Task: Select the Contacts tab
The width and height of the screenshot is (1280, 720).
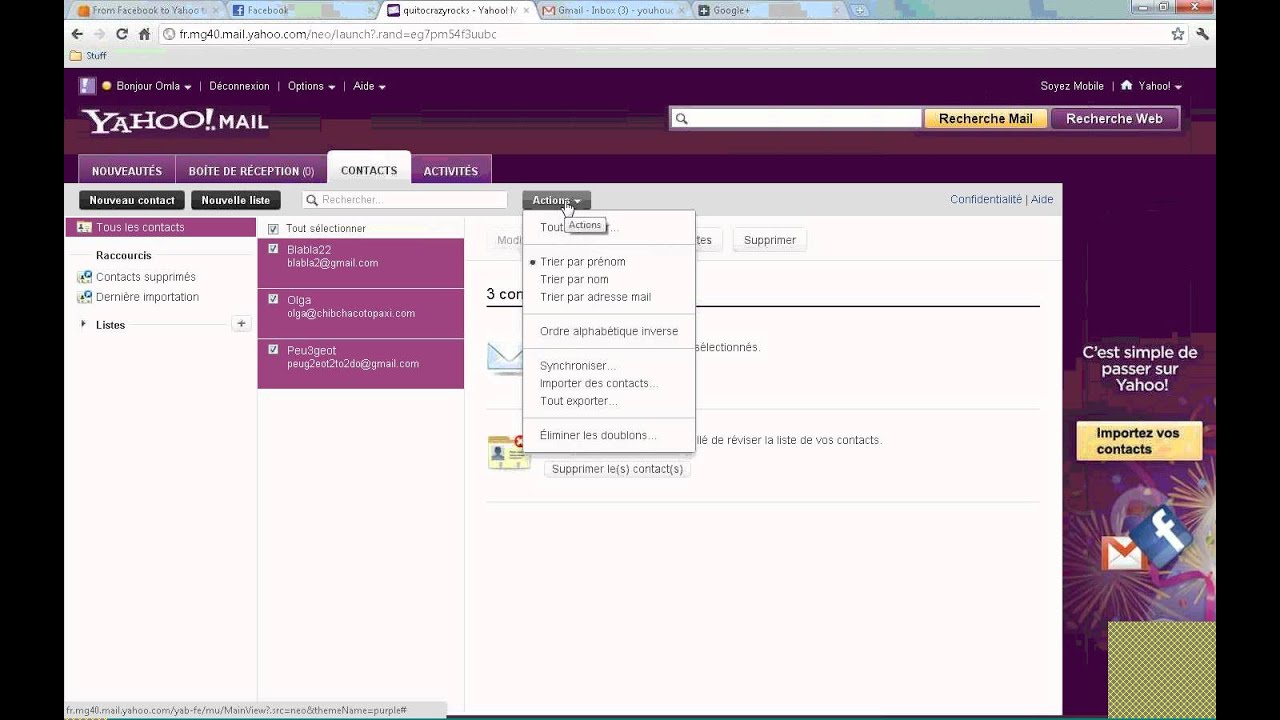Action: (369, 170)
